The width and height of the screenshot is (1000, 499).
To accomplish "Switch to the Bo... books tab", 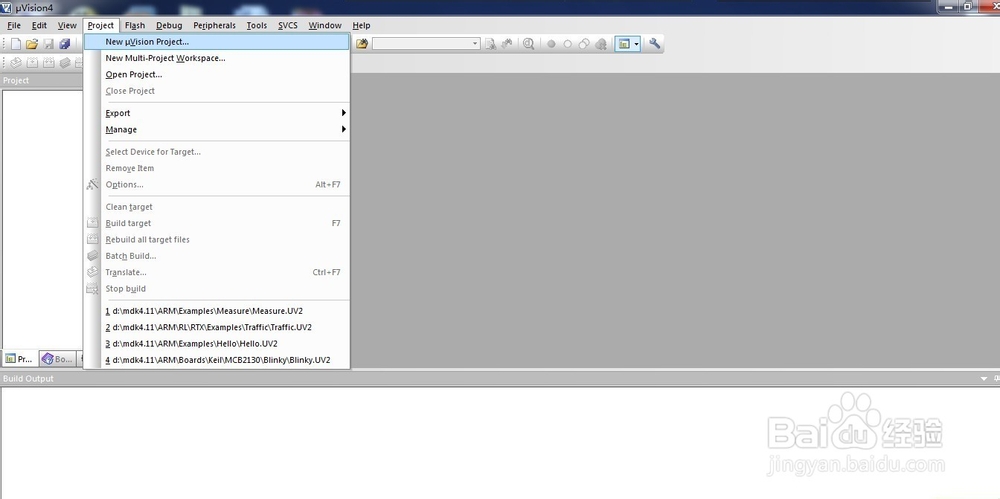I will [57, 359].
